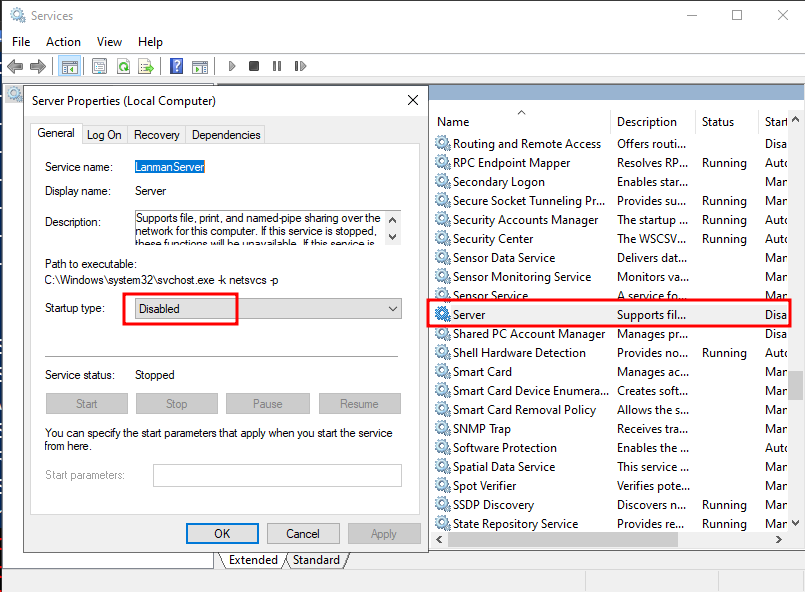Viewport: 805px width, 592px height.
Task: Click the Start Service play icon
Action: pyautogui.click(x=232, y=66)
